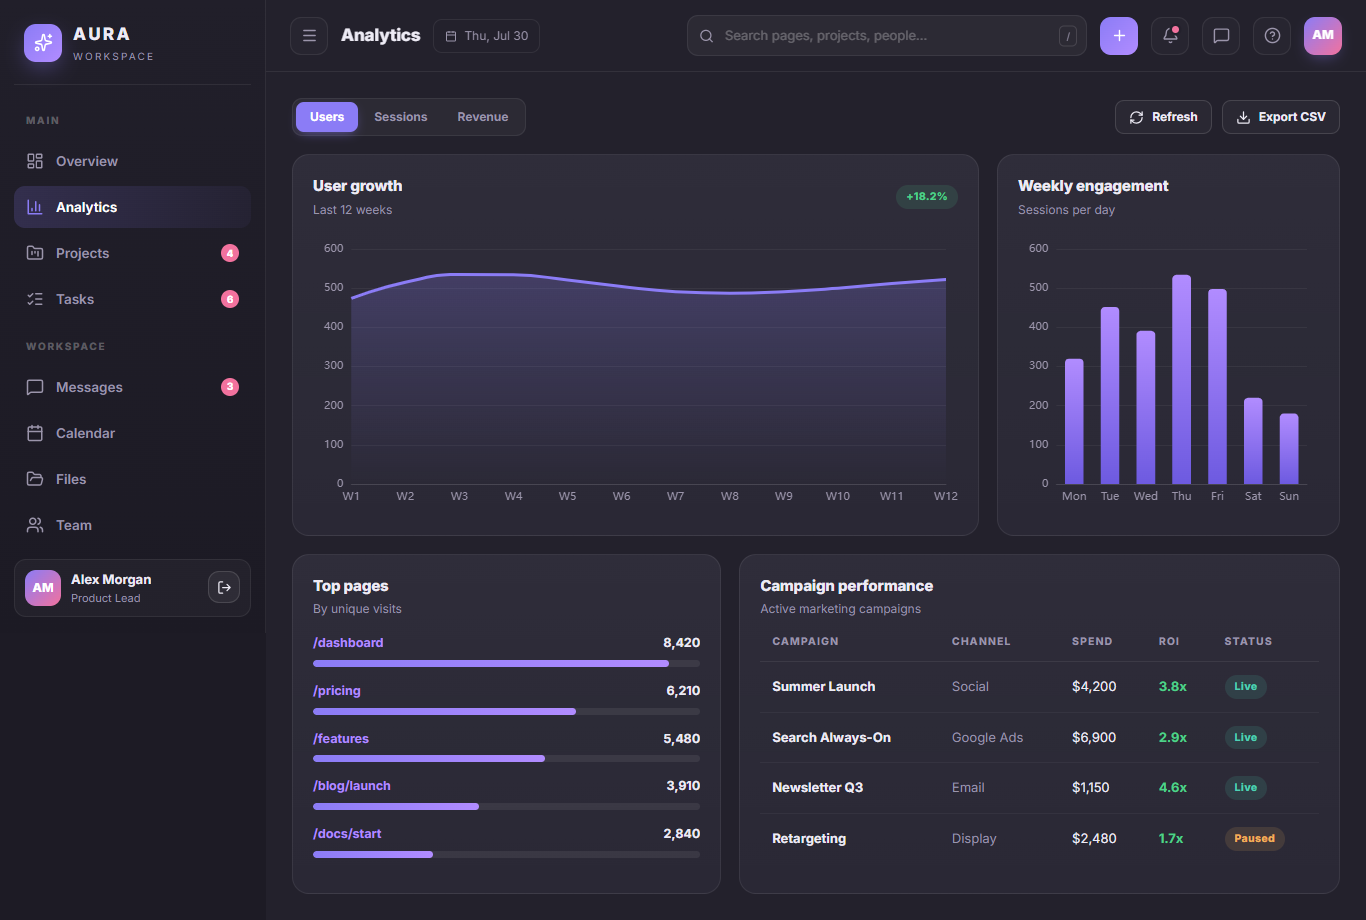
Task: Click the Export CSV button
Action: pos(1281,117)
